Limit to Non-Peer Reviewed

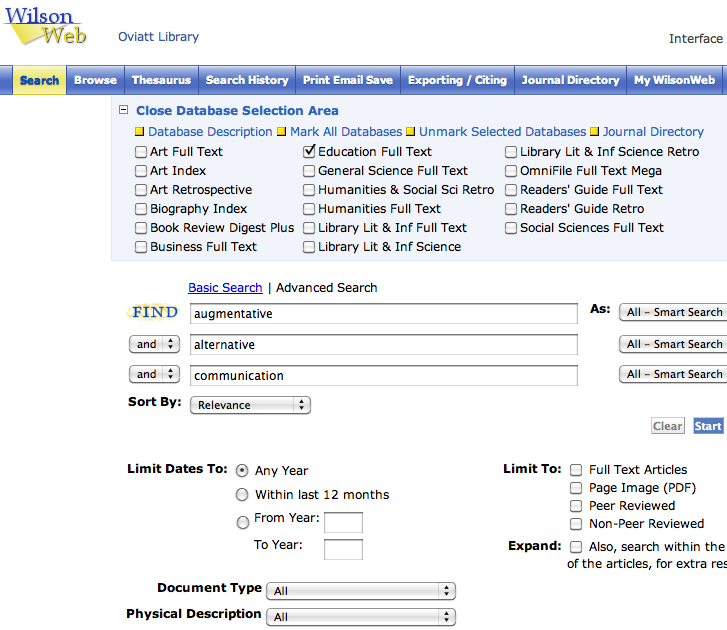coord(576,524)
